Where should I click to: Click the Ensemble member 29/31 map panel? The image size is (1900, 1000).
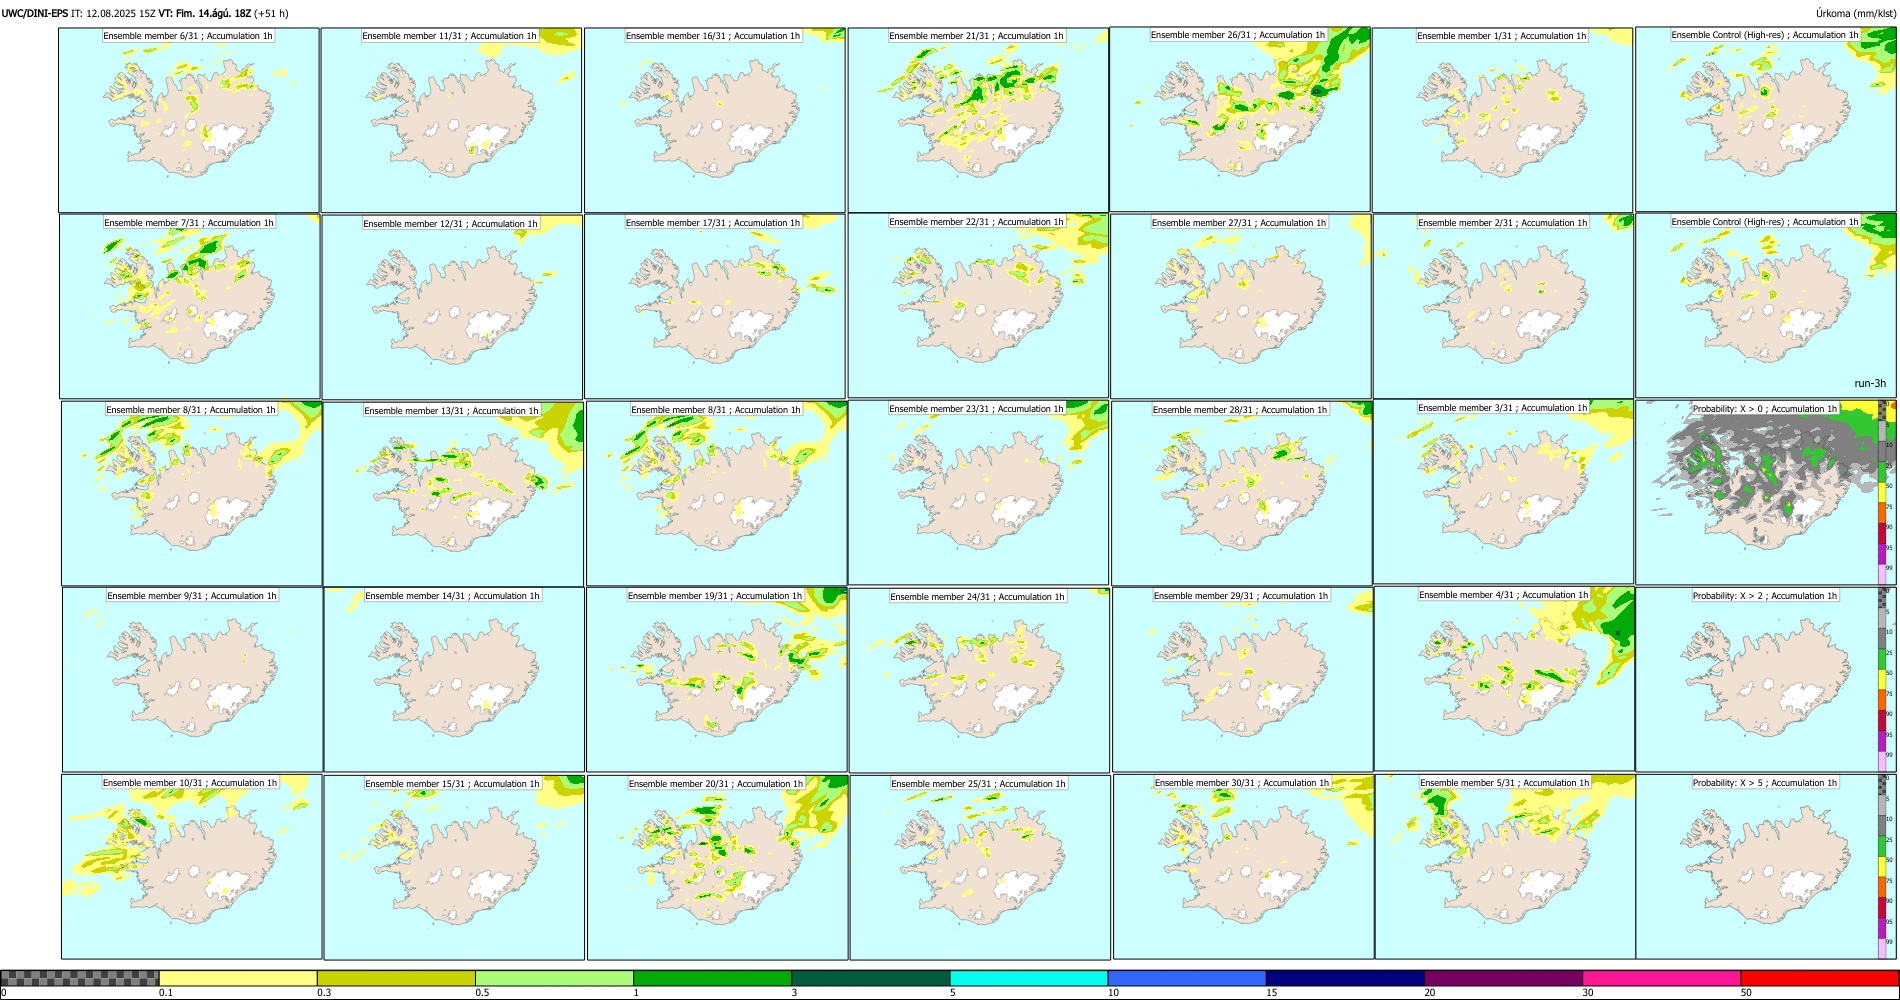click(x=1243, y=679)
